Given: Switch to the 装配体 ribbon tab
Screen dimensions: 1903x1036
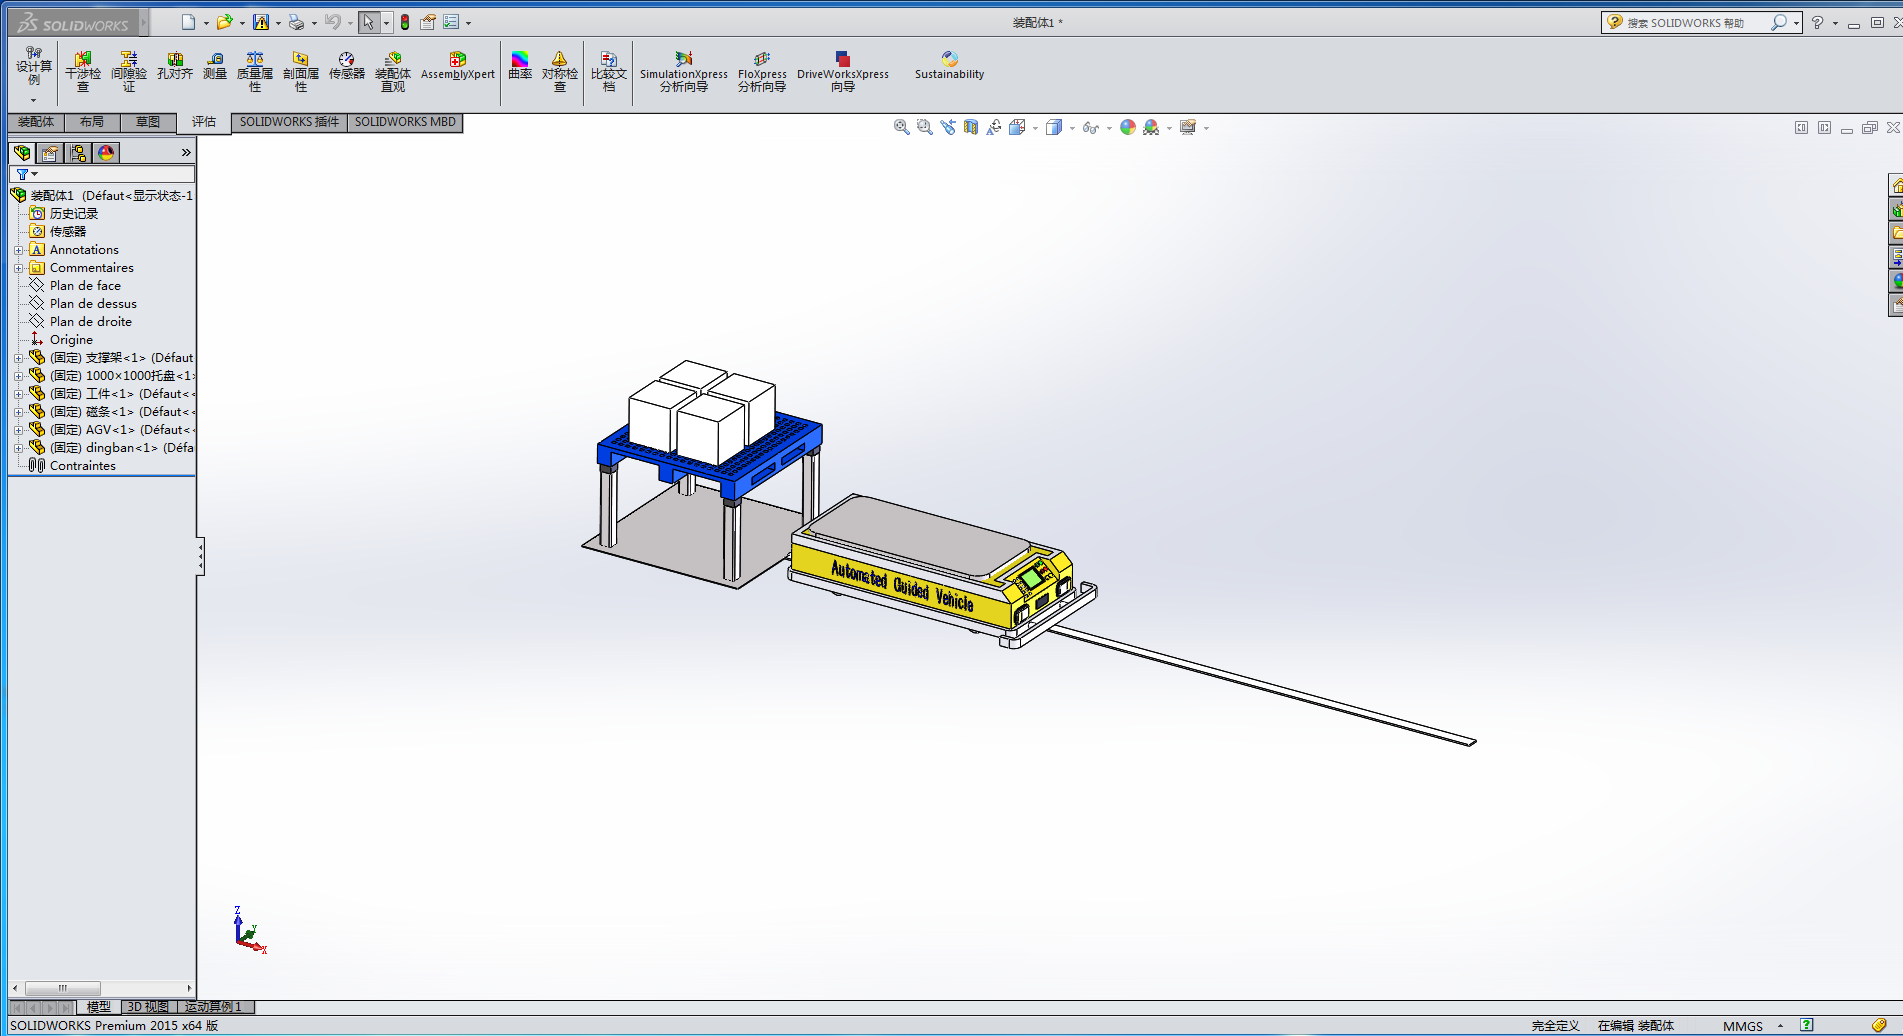Looking at the screenshot, I should [x=36, y=122].
